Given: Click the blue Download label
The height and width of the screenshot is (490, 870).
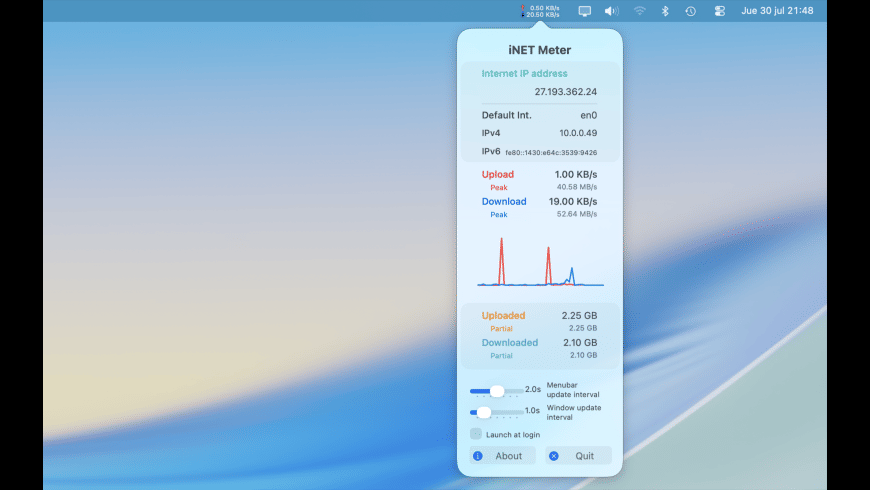Looking at the screenshot, I should coord(504,201).
